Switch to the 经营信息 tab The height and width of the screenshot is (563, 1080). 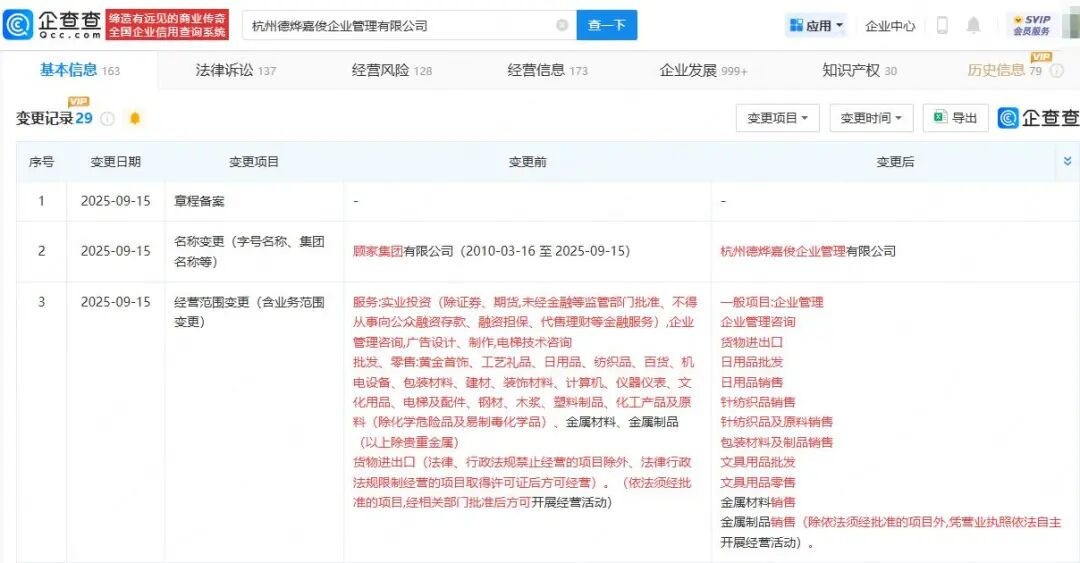548,70
